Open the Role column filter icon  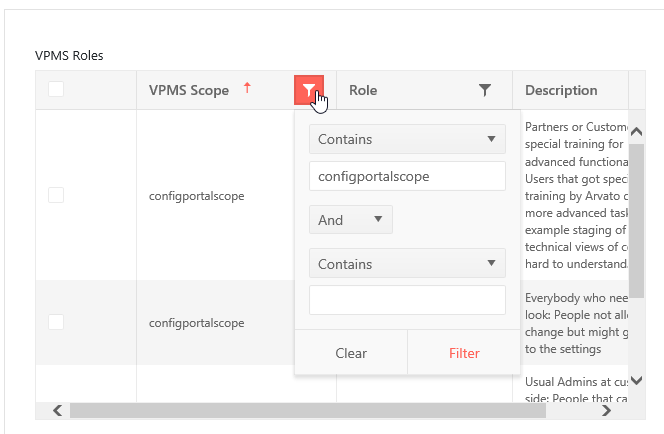pos(485,90)
